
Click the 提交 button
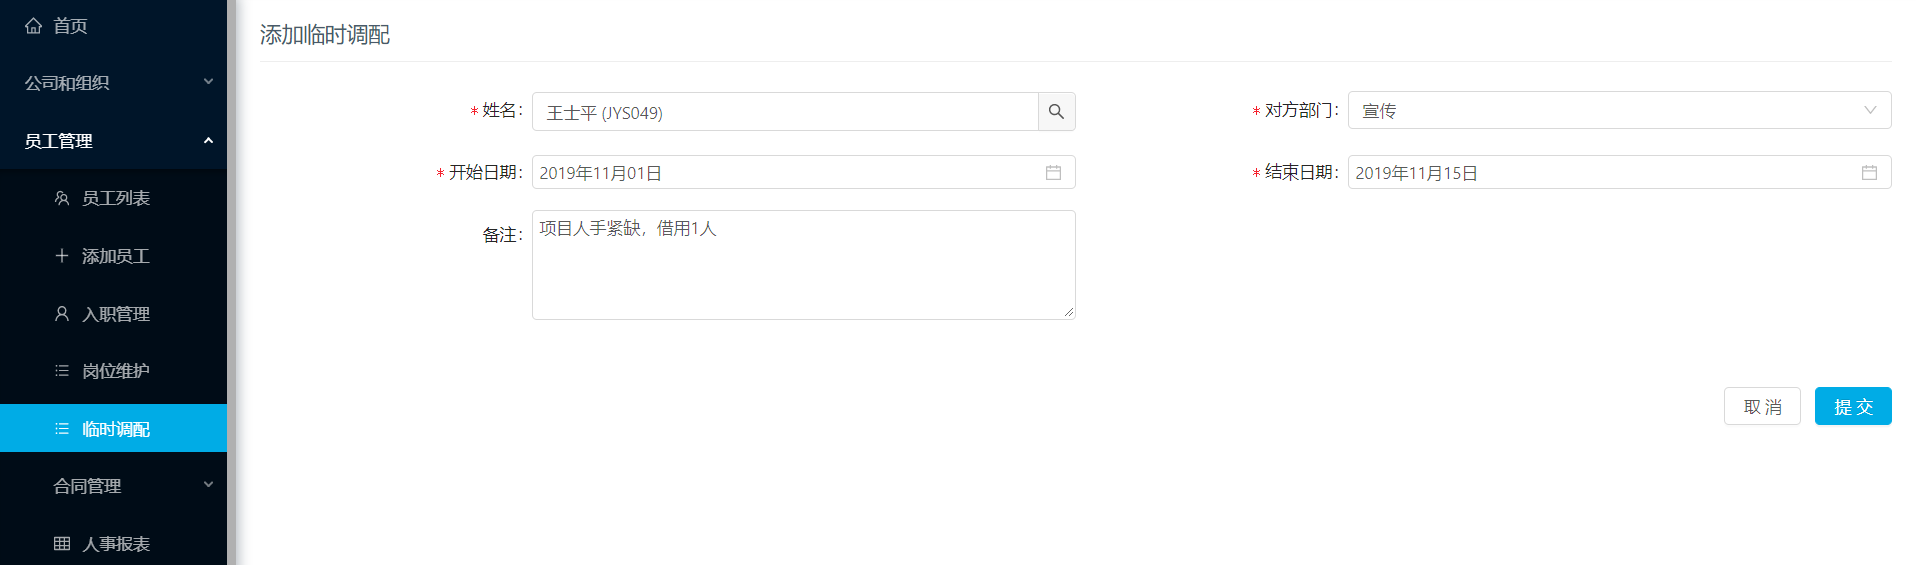1853,406
